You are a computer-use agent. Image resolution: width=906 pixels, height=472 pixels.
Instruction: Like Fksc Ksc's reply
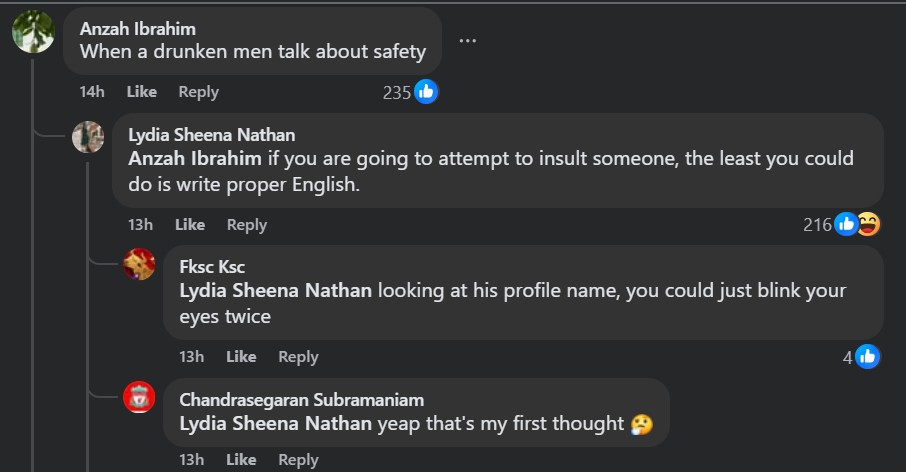[x=241, y=357]
